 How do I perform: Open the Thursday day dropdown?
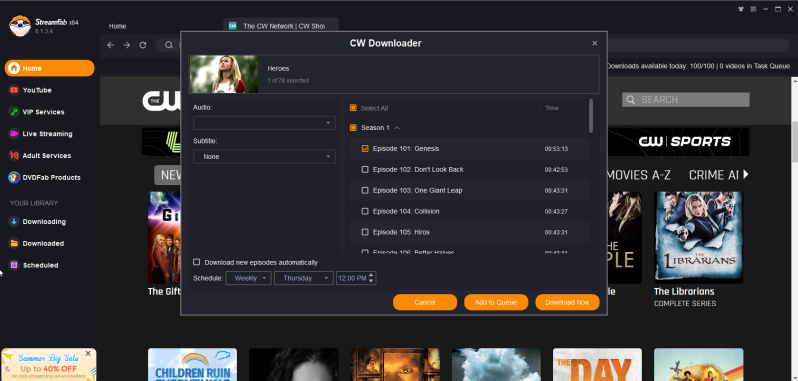pos(304,278)
